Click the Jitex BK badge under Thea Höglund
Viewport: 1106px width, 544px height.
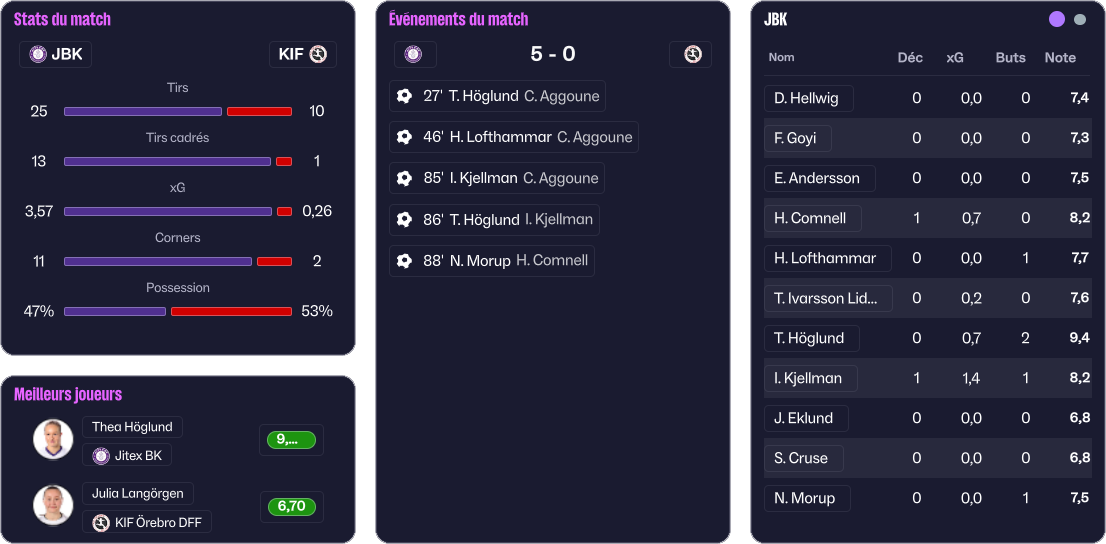tap(101, 456)
